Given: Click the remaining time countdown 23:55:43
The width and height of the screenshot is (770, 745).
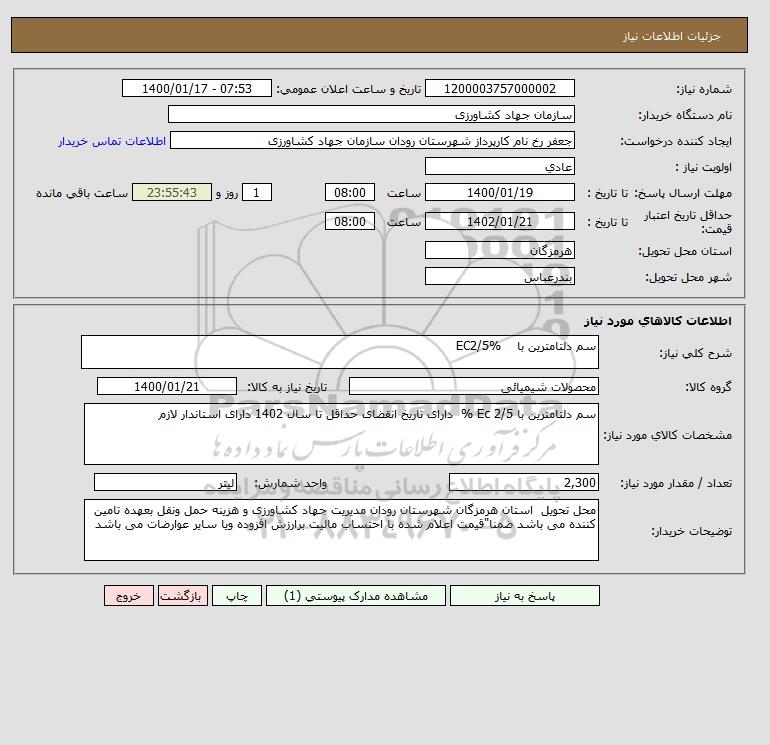Looking at the screenshot, I should pyautogui.click(x=172, y=193).
